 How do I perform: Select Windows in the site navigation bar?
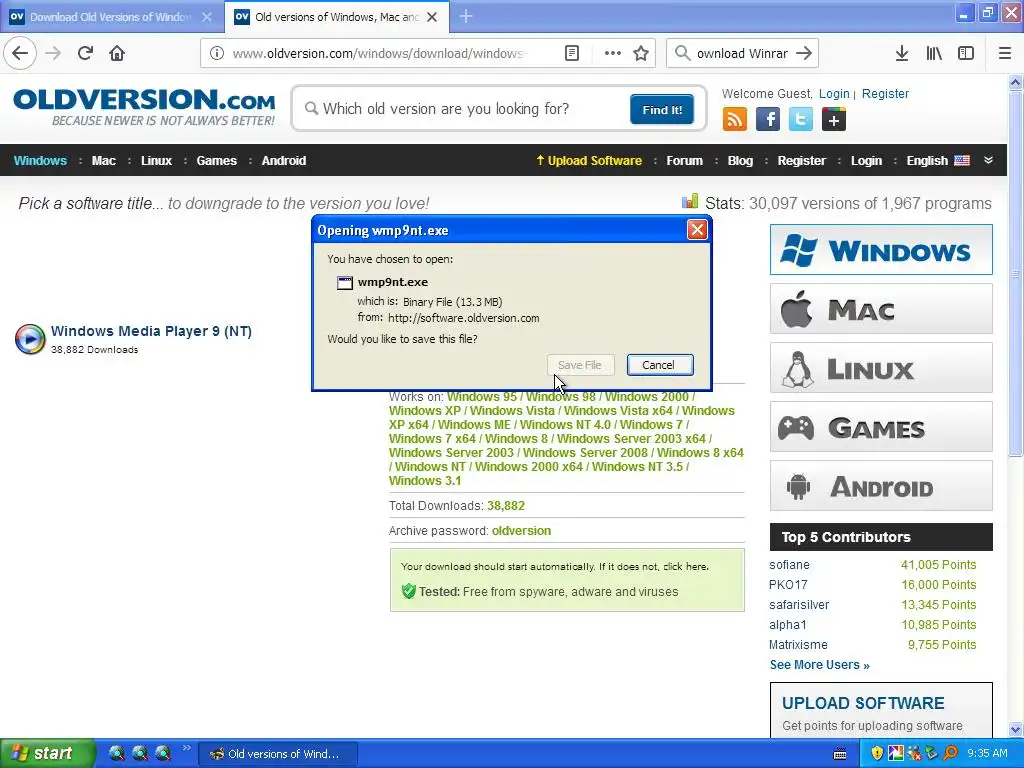(x=40, y=161)
